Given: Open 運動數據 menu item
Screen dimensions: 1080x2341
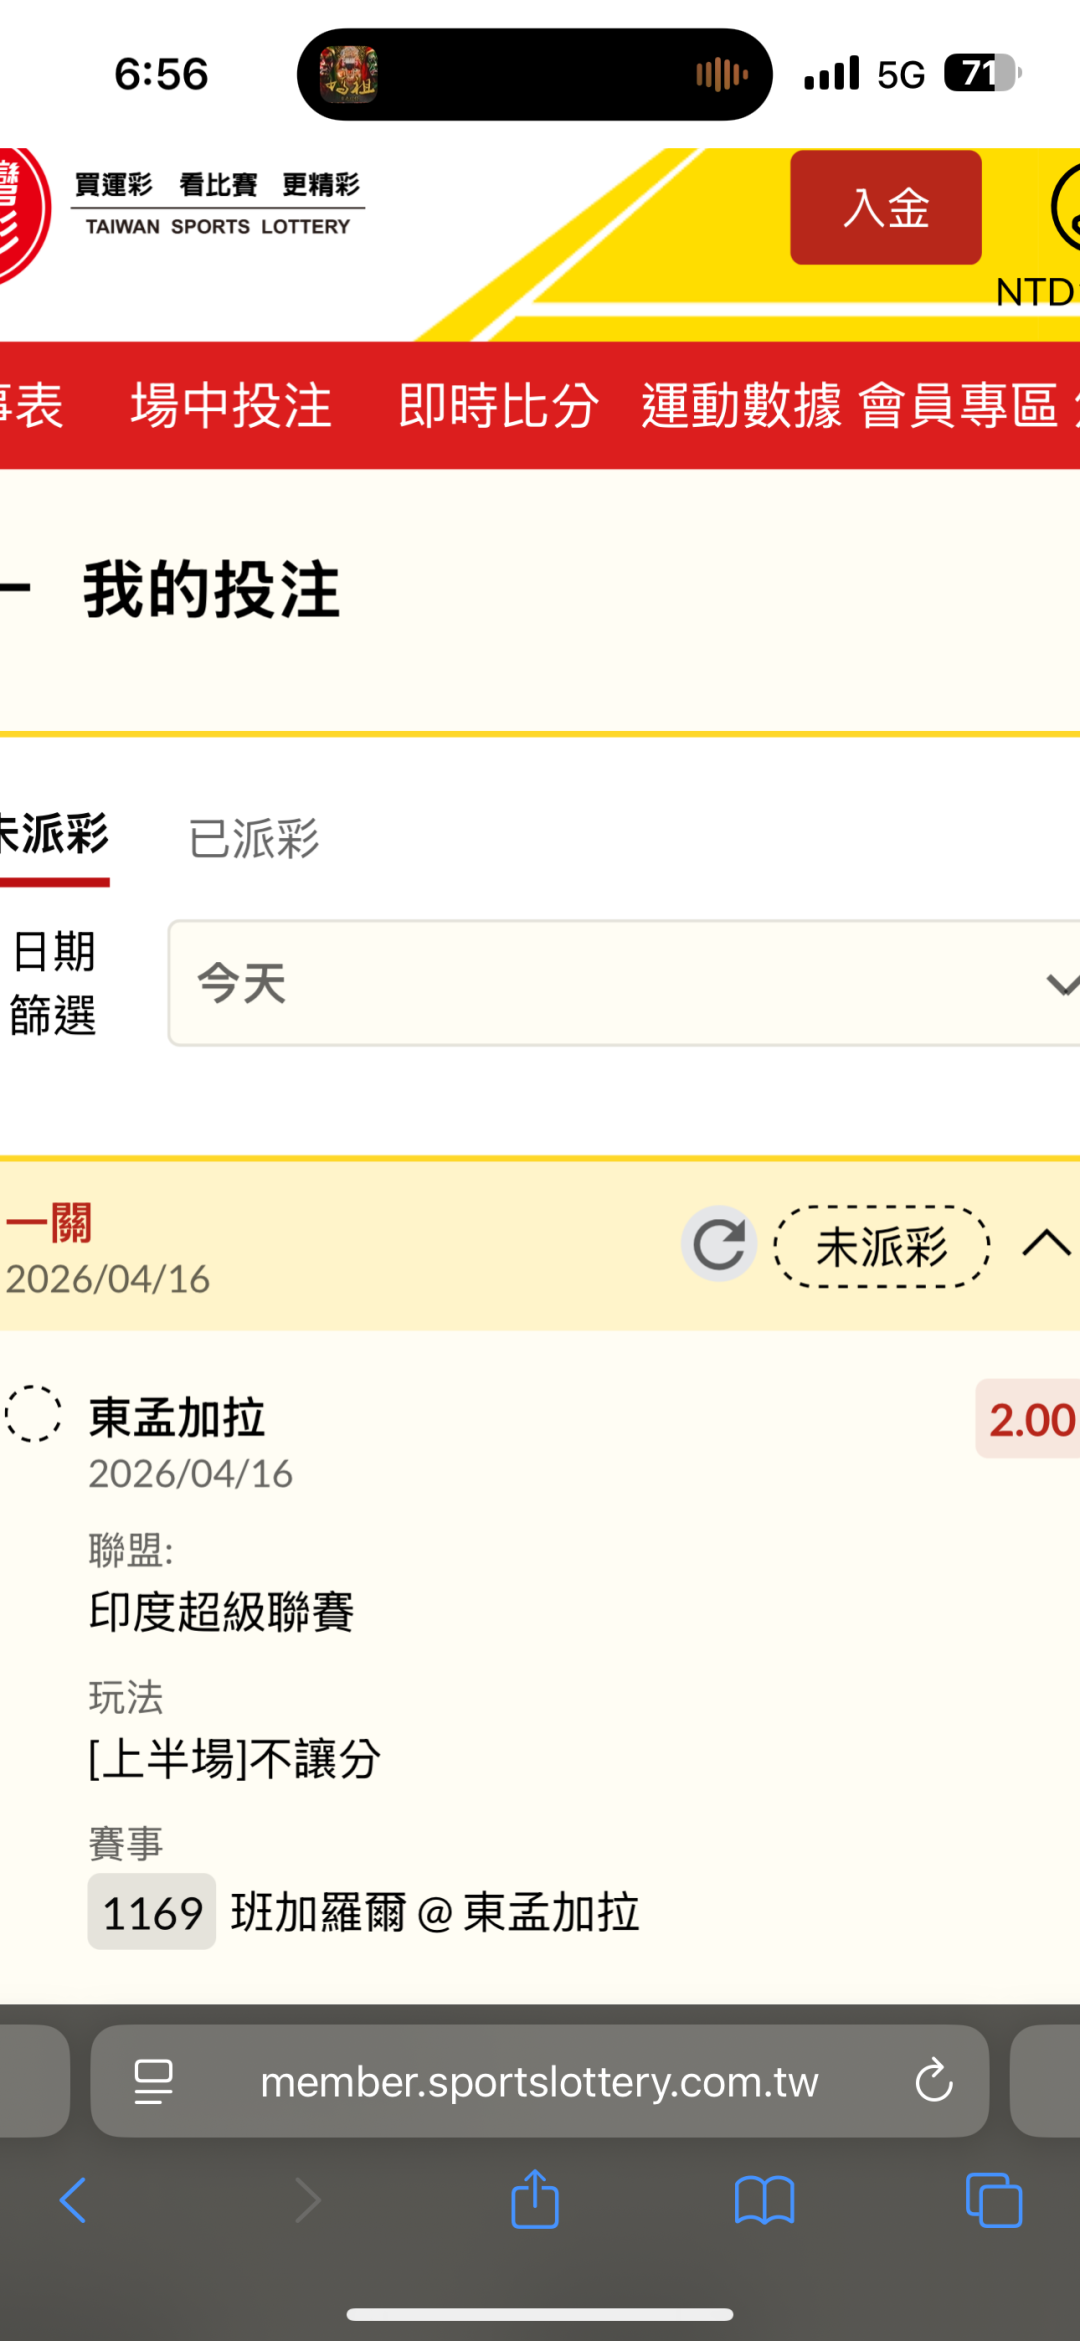Looking at the screenshot, I should (x=741, y=405).
